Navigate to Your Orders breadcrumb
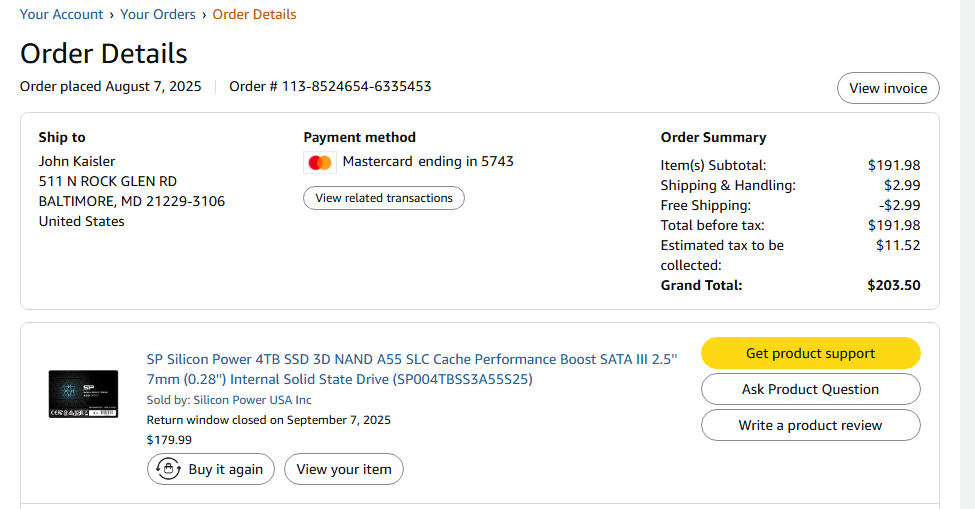Viewport: 975px width, 509px height. pos(160,14)
